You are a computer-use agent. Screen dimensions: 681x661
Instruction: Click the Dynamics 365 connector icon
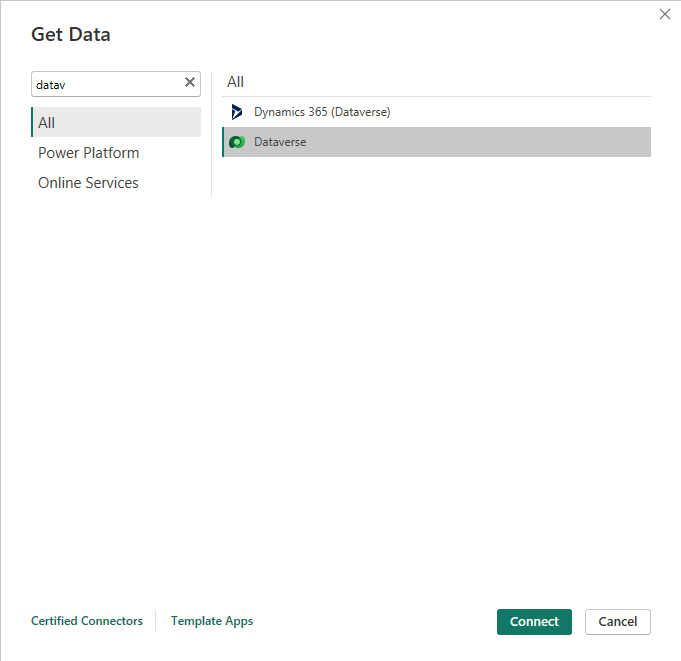237,112
